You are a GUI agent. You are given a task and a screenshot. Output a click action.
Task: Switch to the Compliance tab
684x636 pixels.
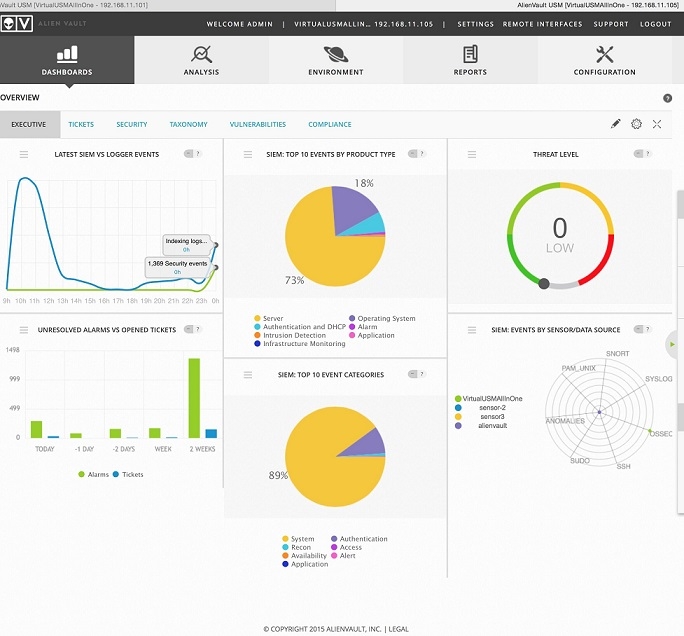(330, 124)
